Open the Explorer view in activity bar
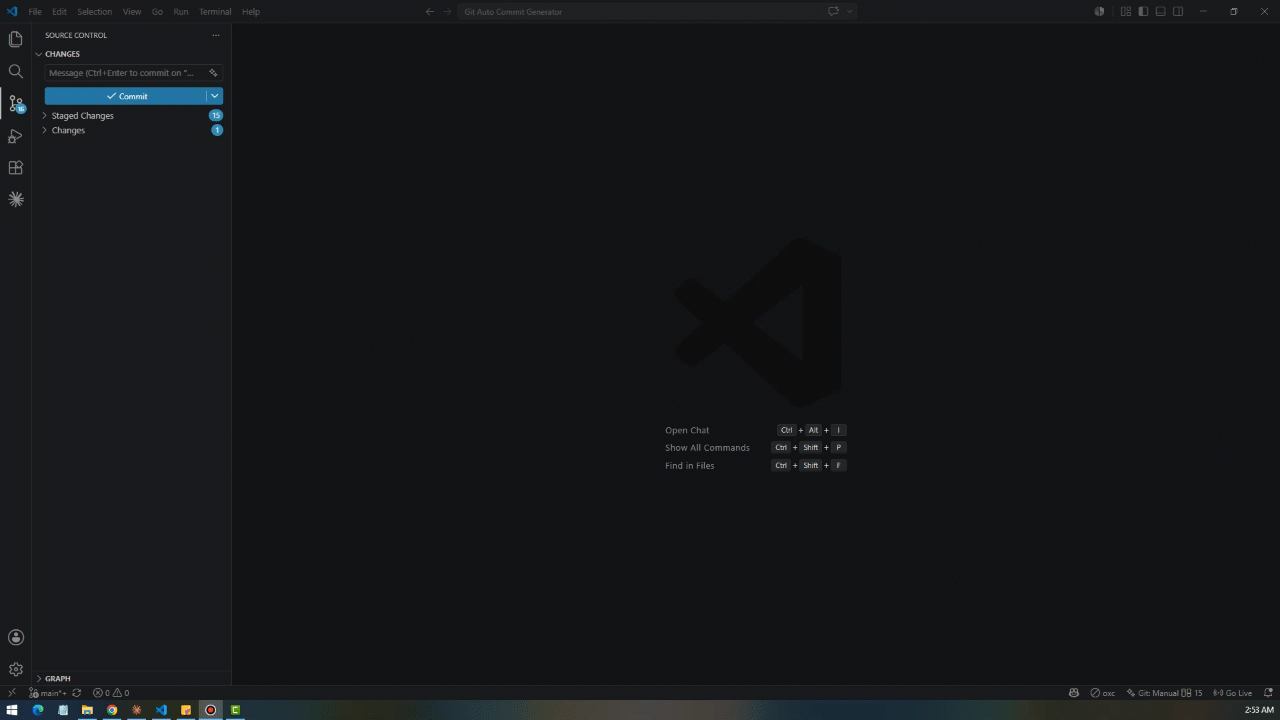Image resolution: width=1280 pixels, height=720 pixels. 15,39
